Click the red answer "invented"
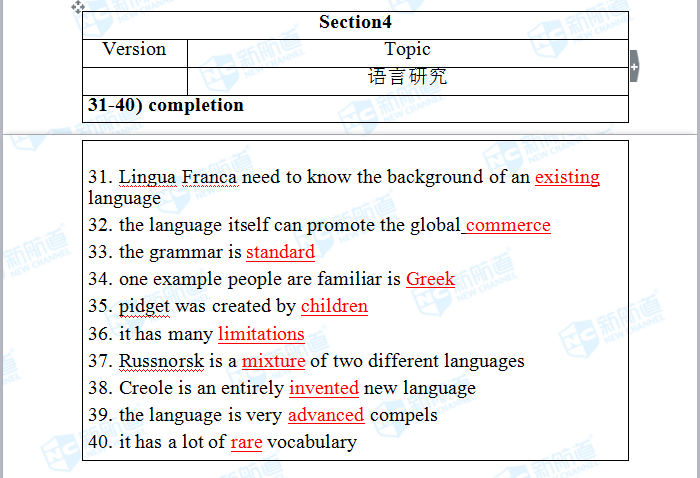The image size is (700, 478). pyautogui.click(x=323, y=388)
